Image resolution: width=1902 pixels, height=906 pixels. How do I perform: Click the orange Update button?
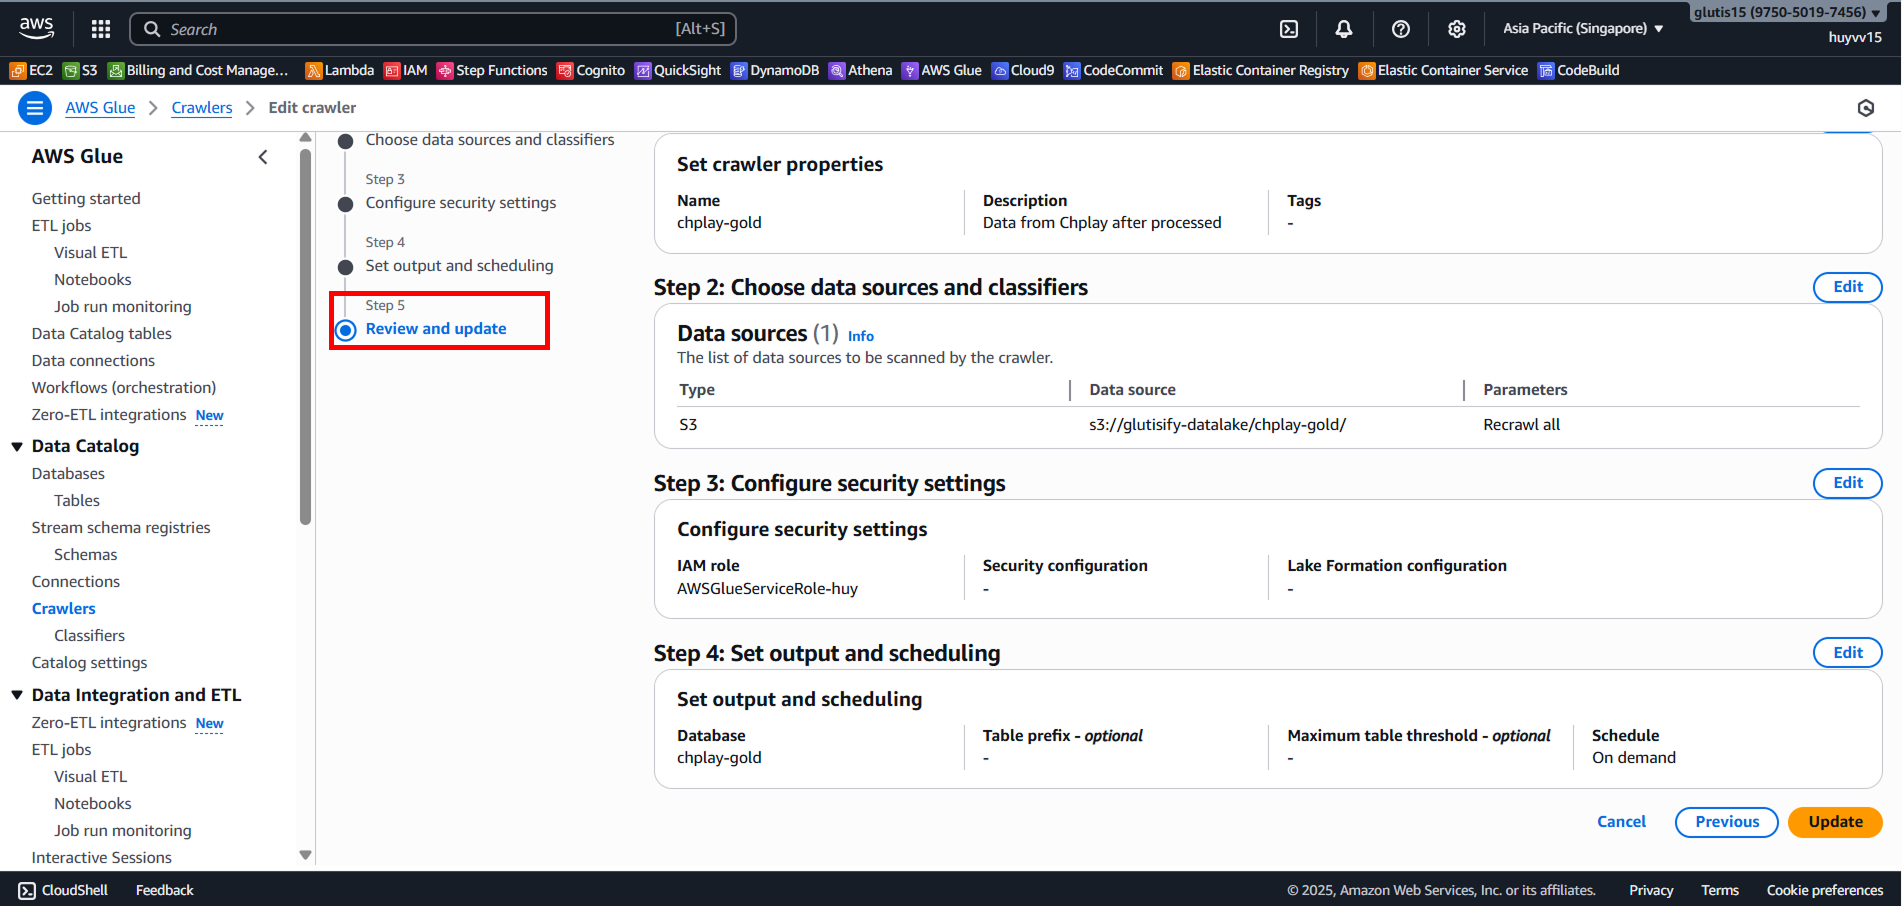click(x=1834, y=822)
